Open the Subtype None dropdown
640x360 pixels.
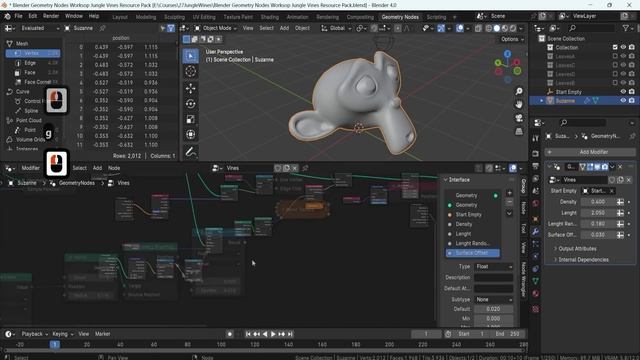pos(493,300)
